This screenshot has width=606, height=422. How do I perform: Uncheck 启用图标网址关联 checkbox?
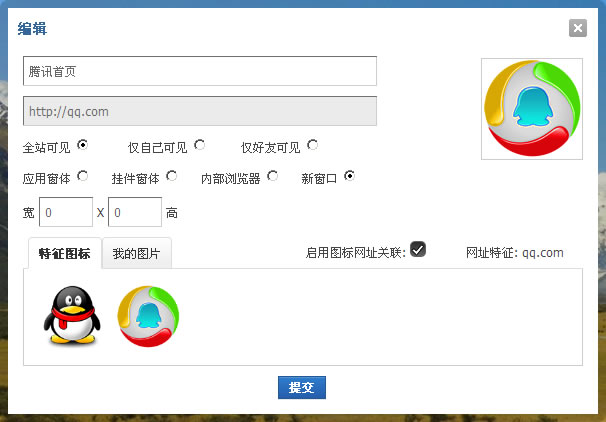click(418, 249)
